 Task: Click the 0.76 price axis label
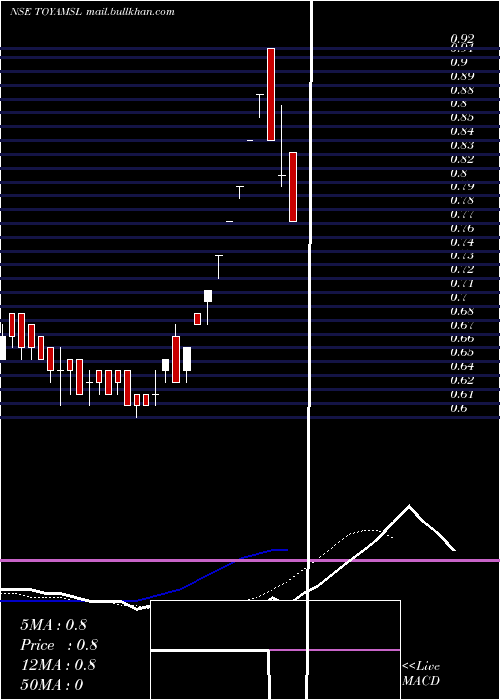coord(462,228)
